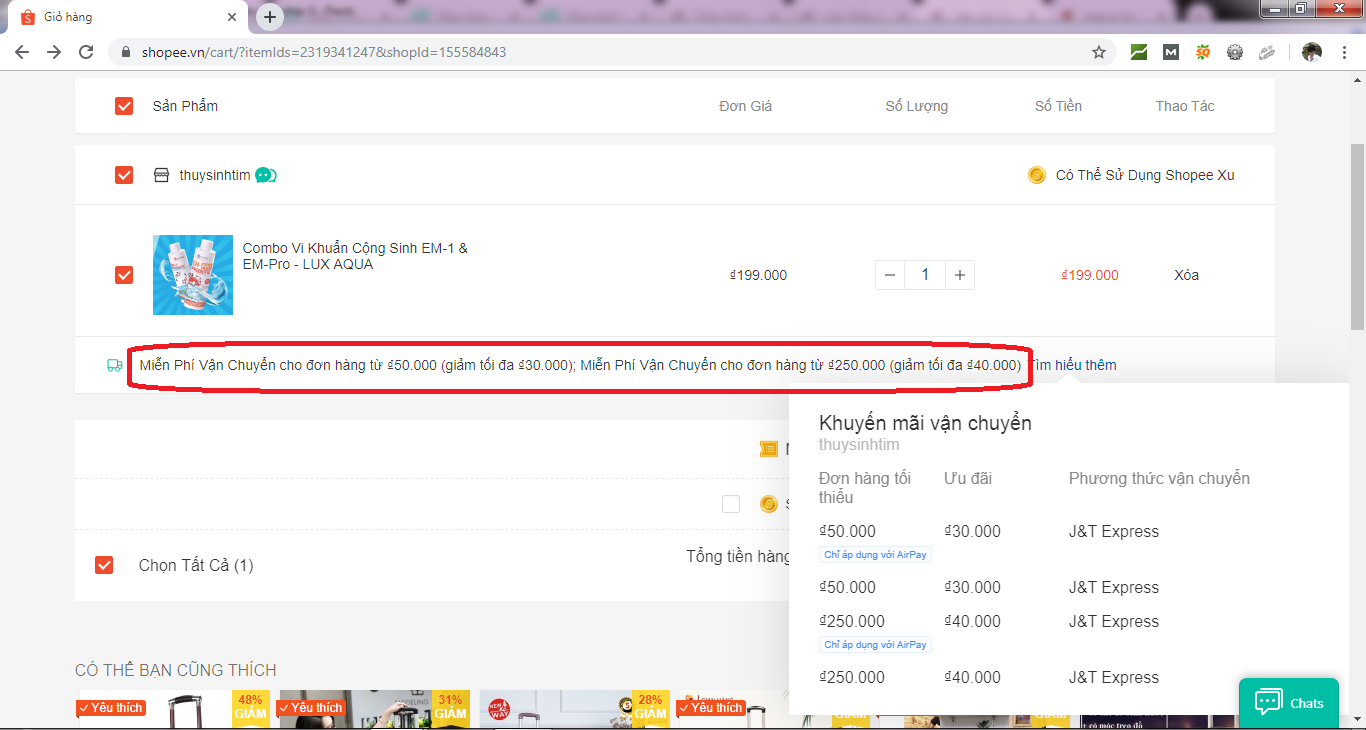Click the first AirPay-only badge under ₫50.000
Viewport: 1366px width, 730px height.
click(875, 554)
